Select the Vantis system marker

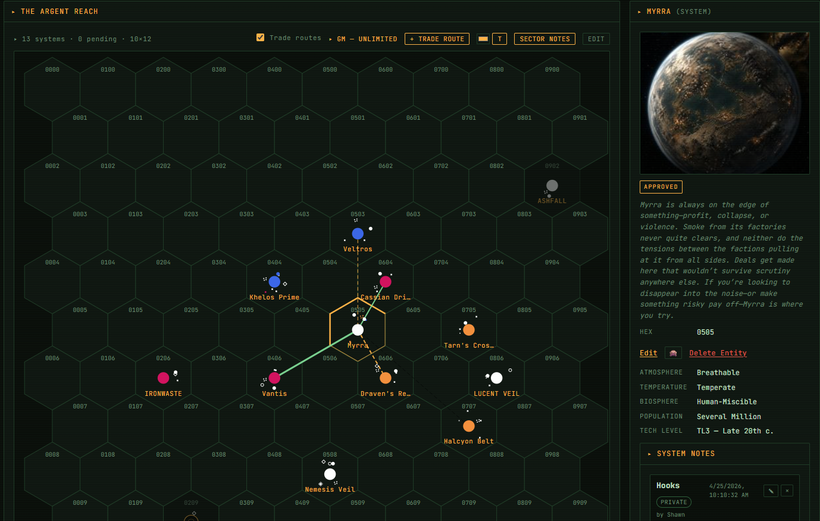pos(275,378)
